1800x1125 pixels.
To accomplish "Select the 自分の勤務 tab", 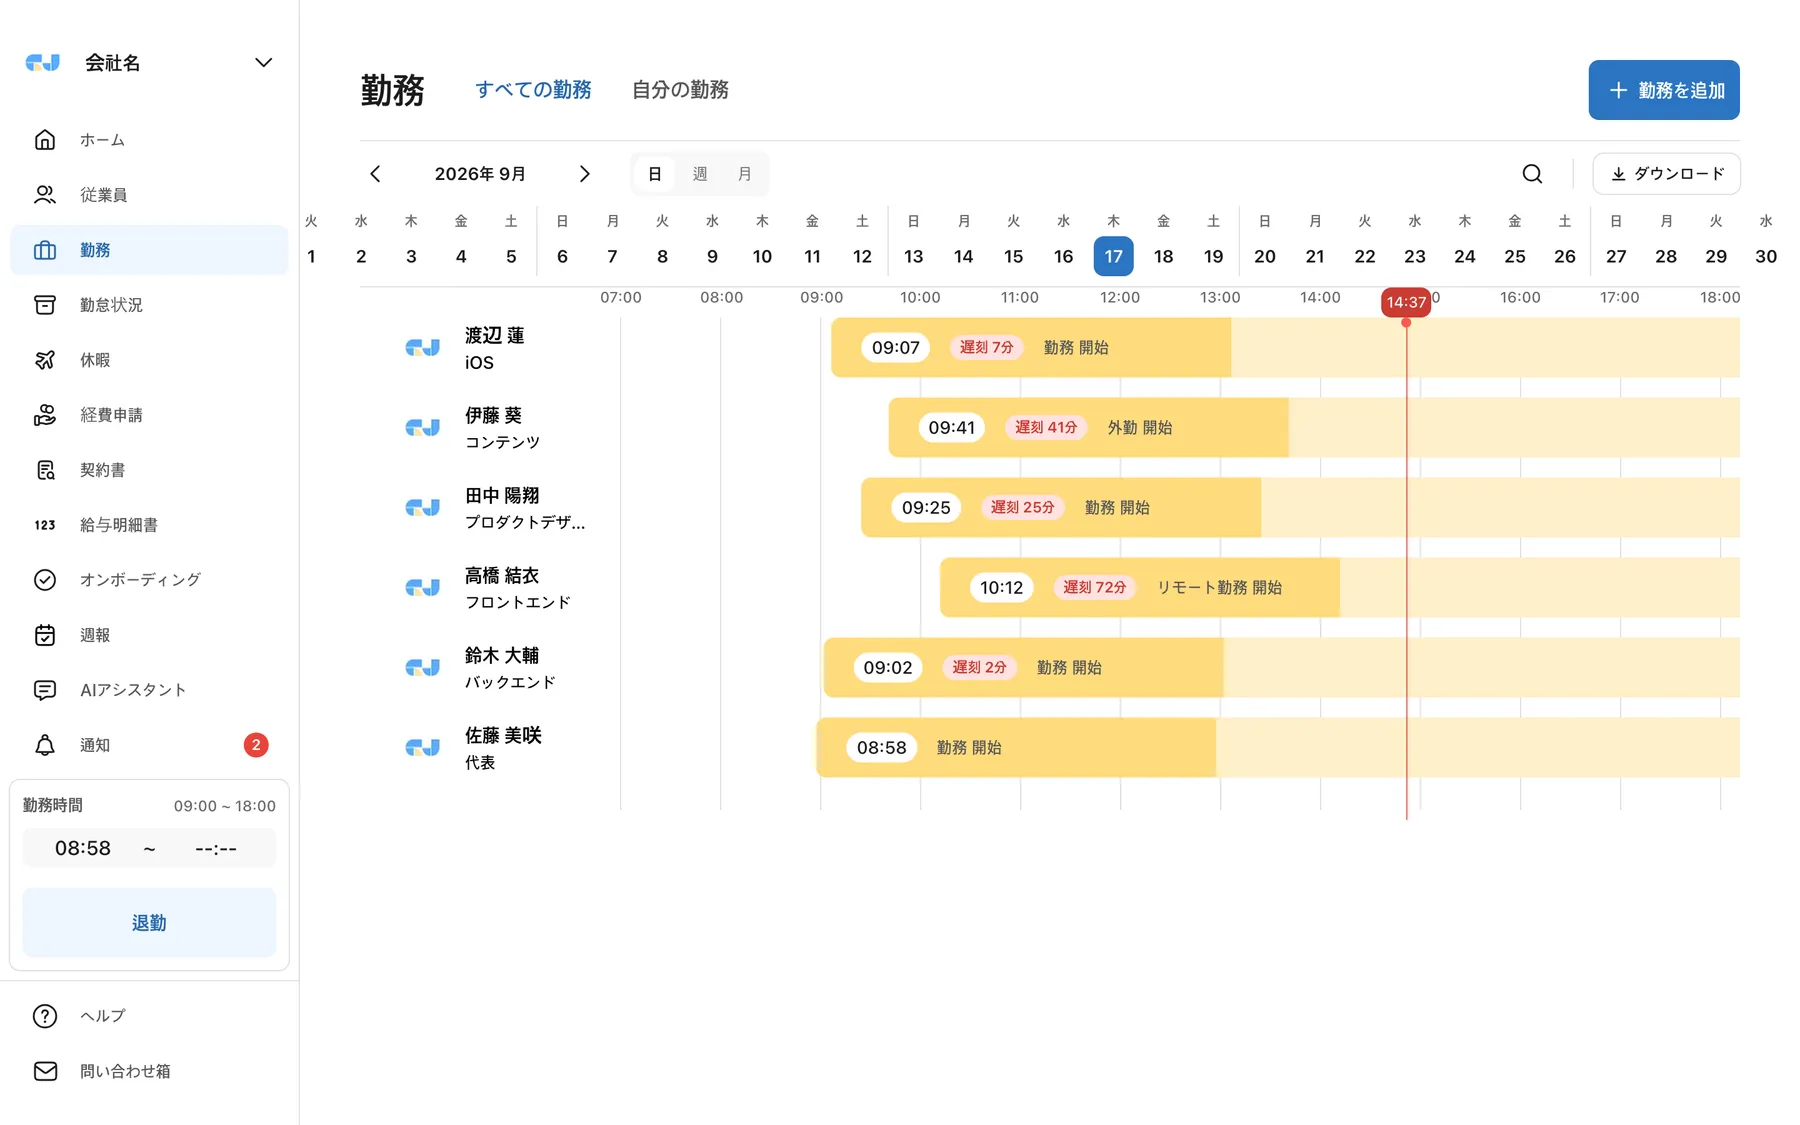I will click(680, 90).
